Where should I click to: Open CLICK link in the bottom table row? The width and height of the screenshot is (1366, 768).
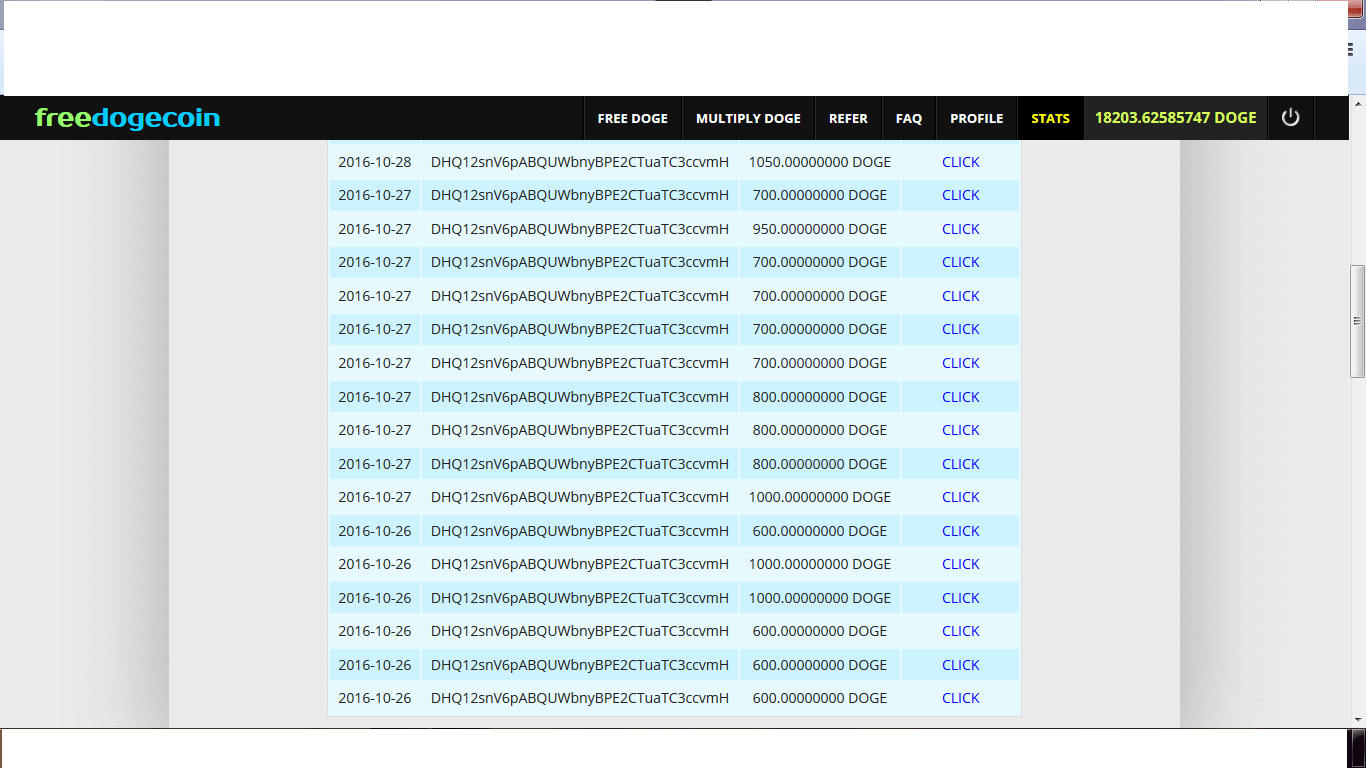point(960,698)
